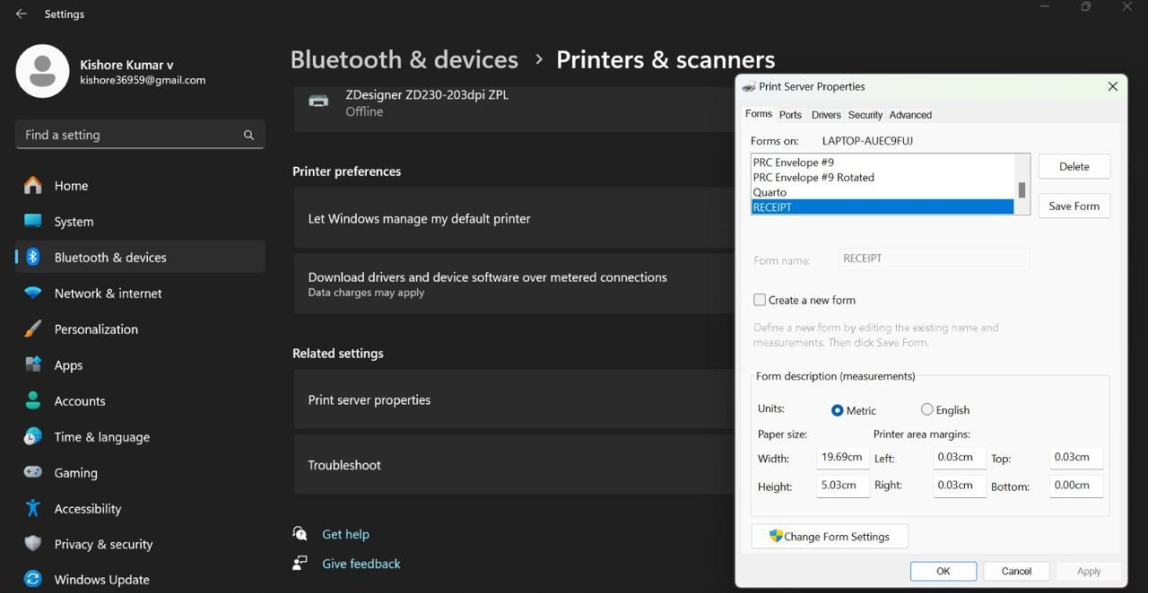
Task: Open the user profile avatar
Action: pyautogui.click(x=43, y=71)
